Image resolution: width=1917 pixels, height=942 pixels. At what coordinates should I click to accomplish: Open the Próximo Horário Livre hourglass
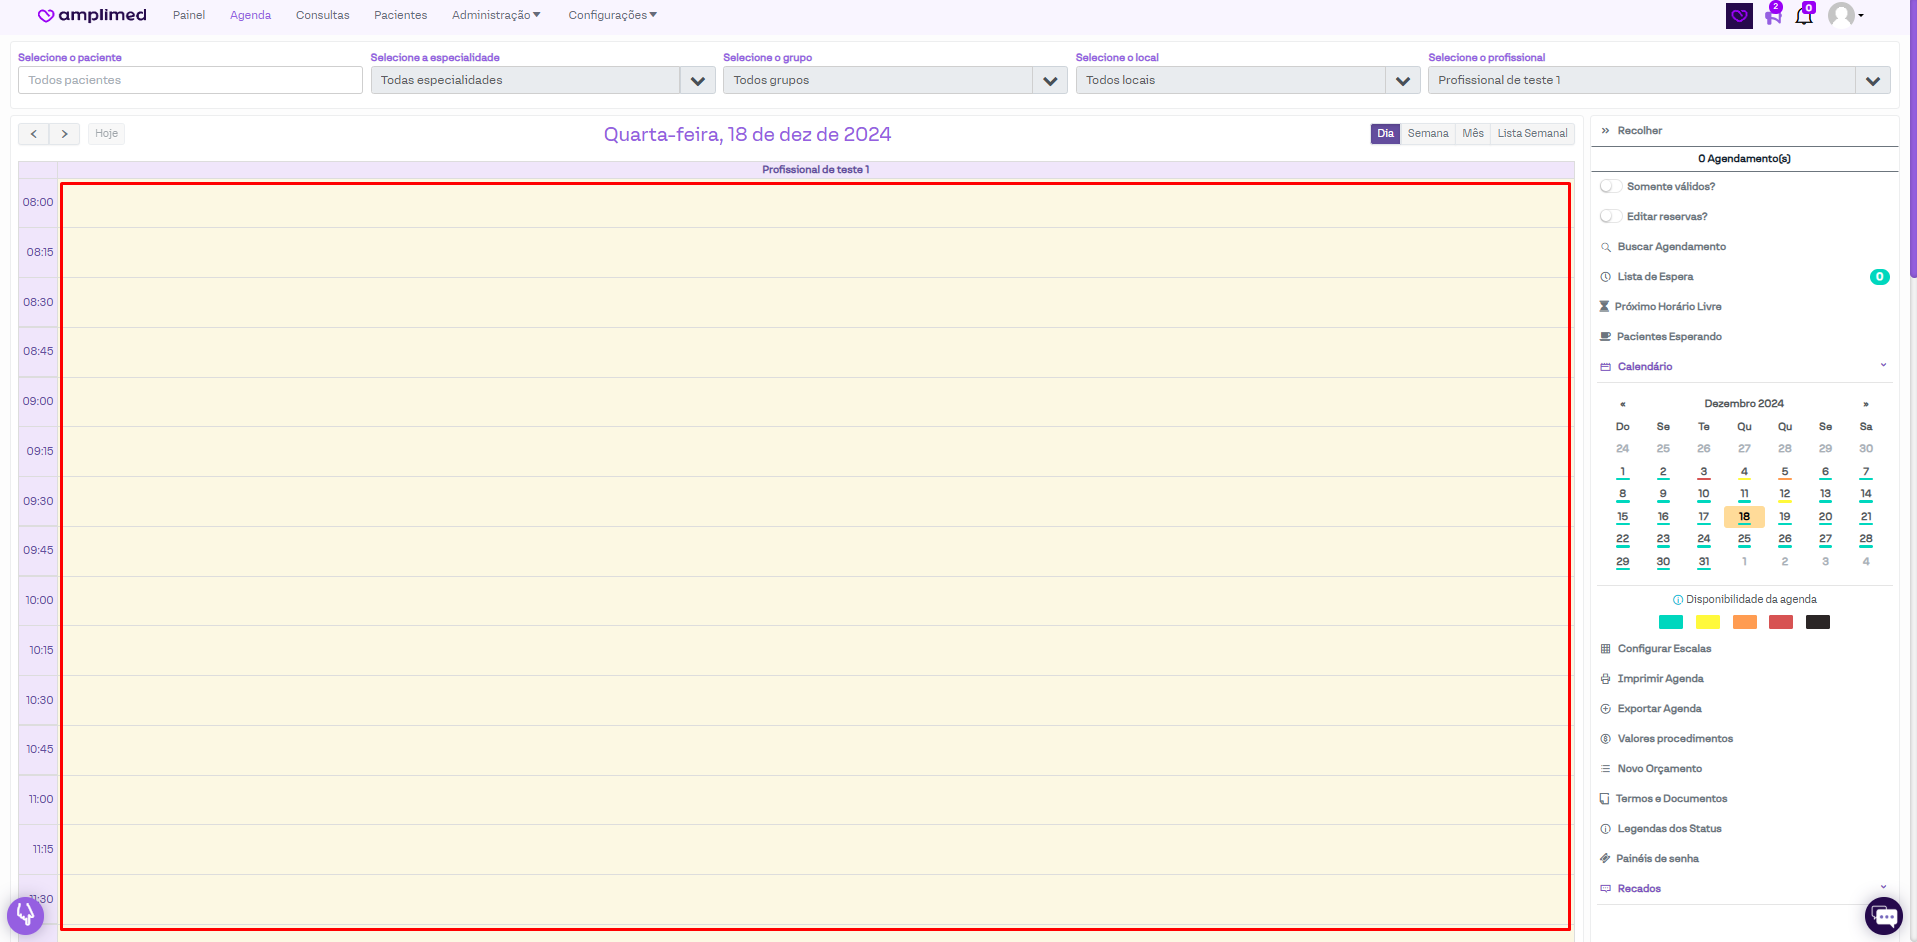1604,307
